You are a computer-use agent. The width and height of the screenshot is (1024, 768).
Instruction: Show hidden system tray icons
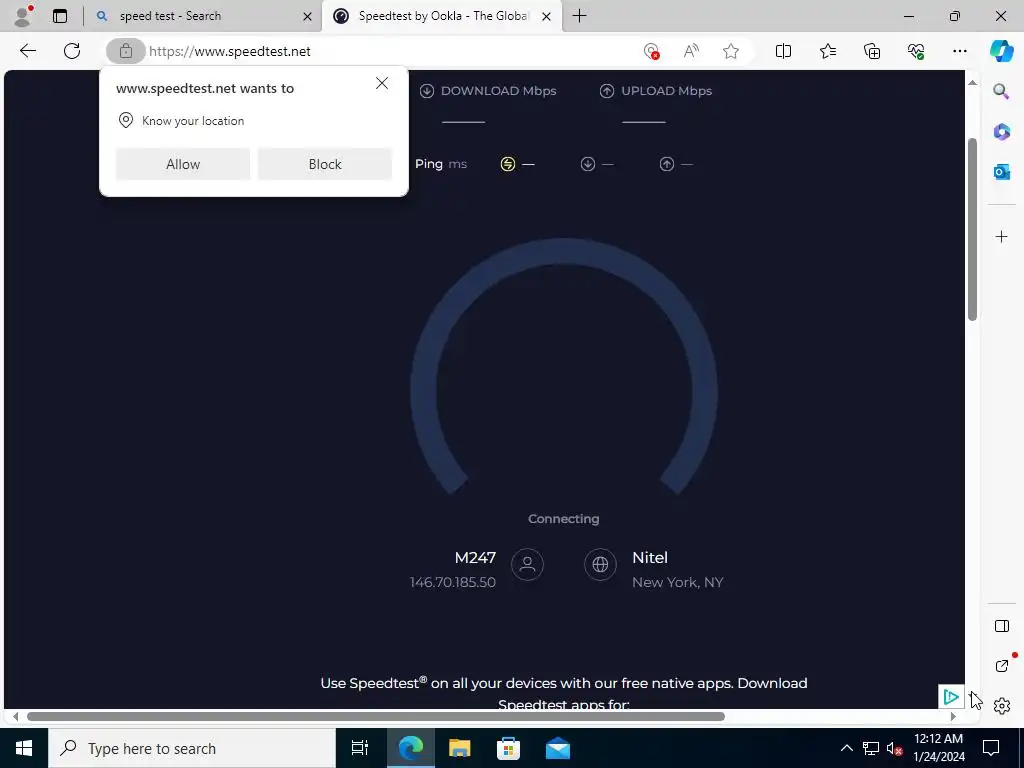pyautogui.click(x=846, y=748)
